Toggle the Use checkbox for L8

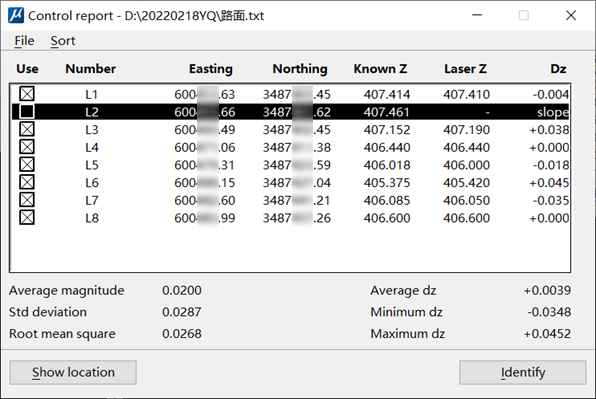pyautogui.click(x=27, y=218)
